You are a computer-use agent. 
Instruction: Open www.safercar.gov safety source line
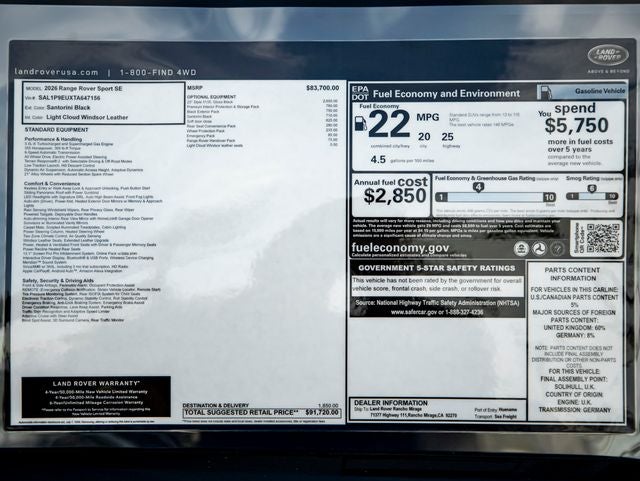(x=437, y=312)
